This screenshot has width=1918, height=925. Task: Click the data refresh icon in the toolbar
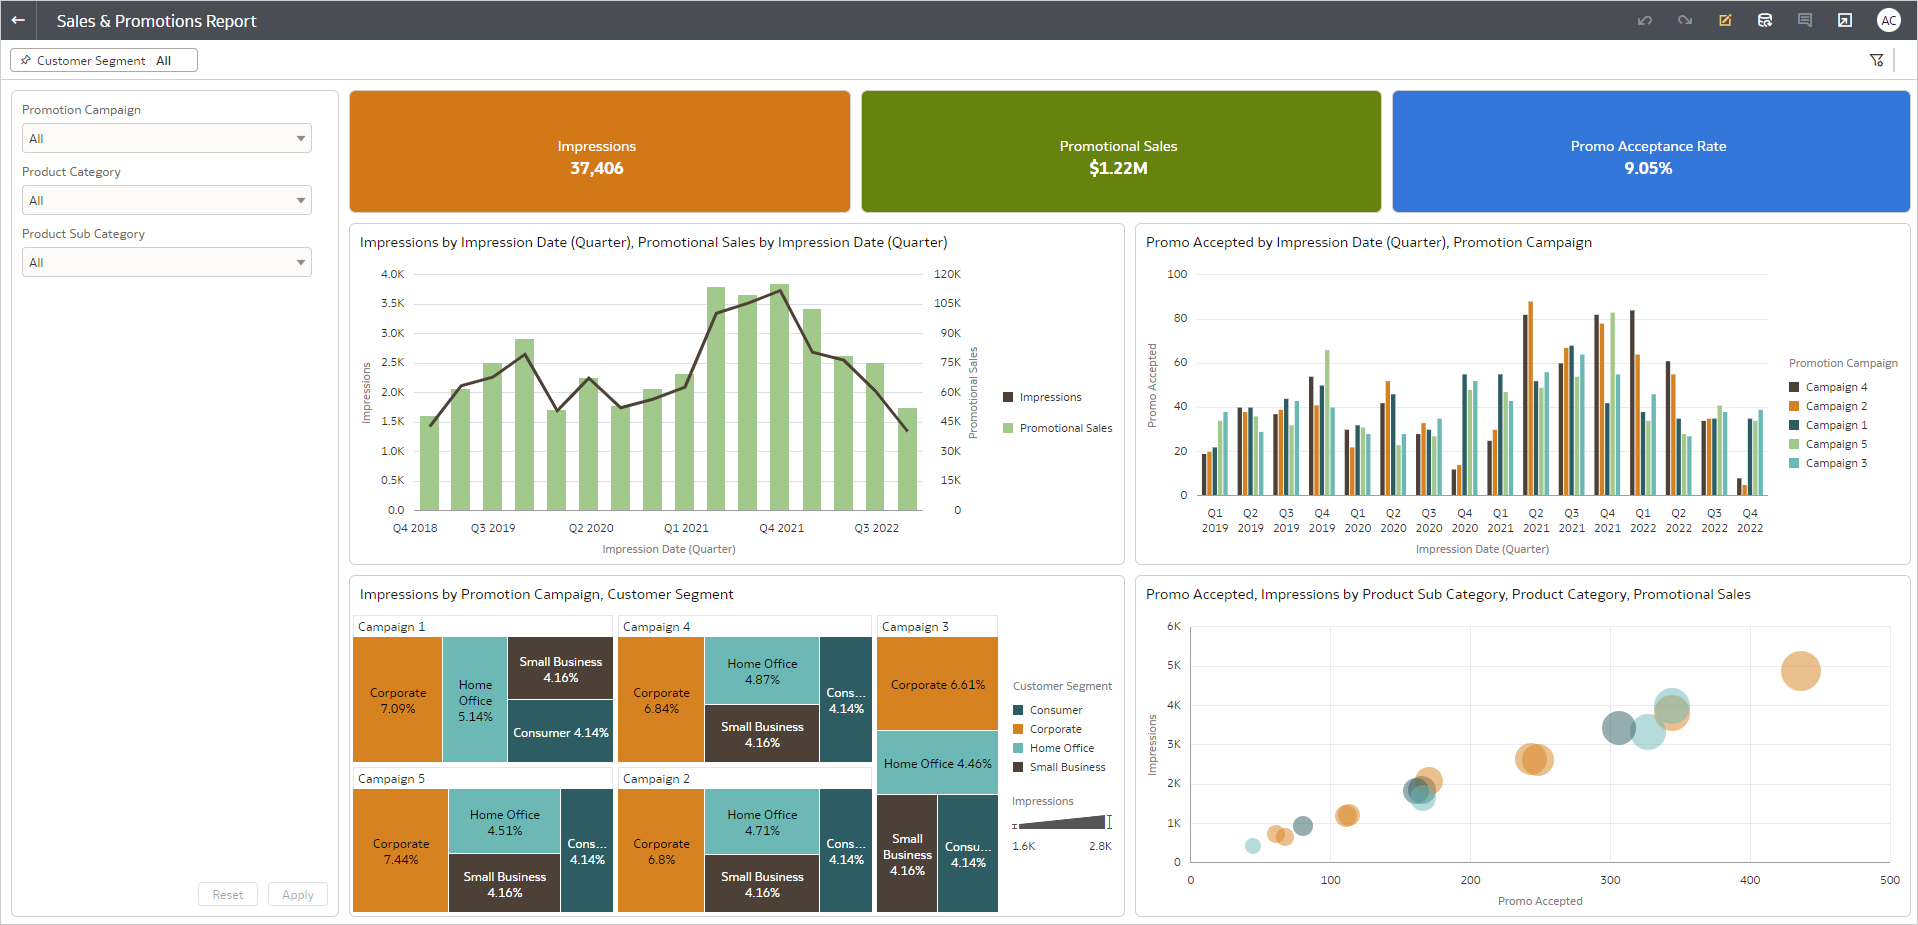click(x=1764, y=20)
